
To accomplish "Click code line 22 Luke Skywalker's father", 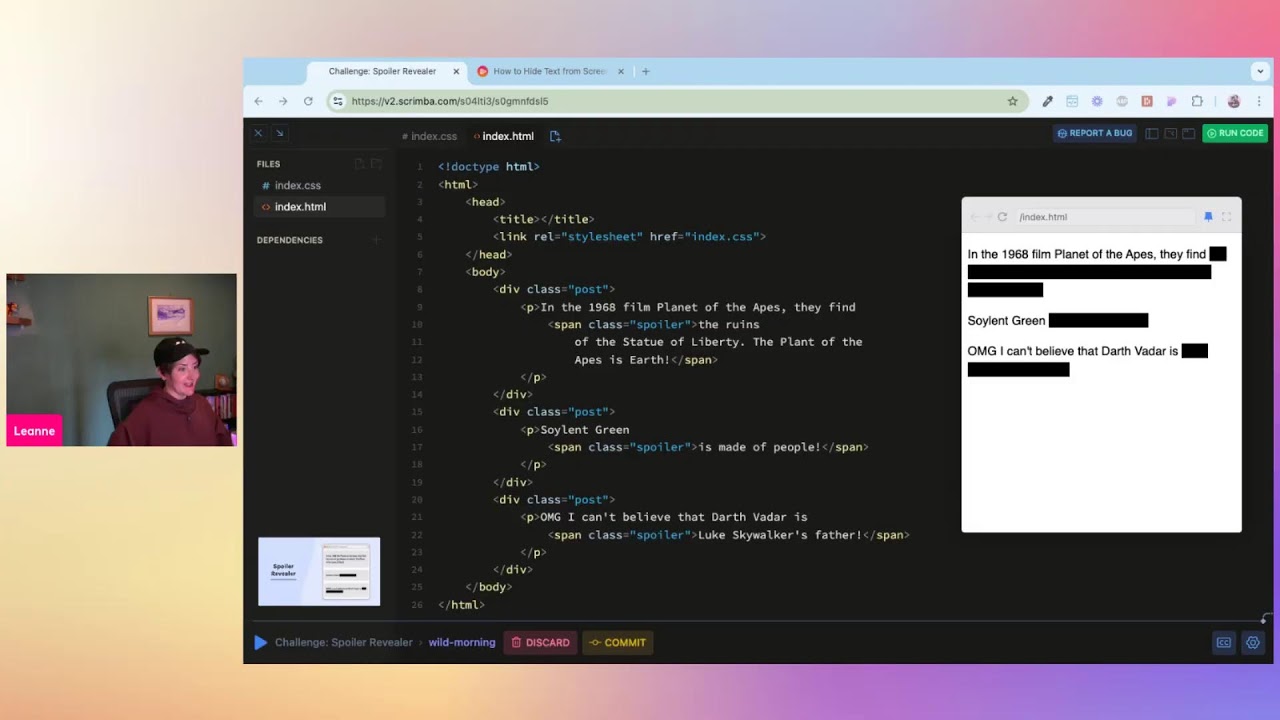I will [728, 535].
